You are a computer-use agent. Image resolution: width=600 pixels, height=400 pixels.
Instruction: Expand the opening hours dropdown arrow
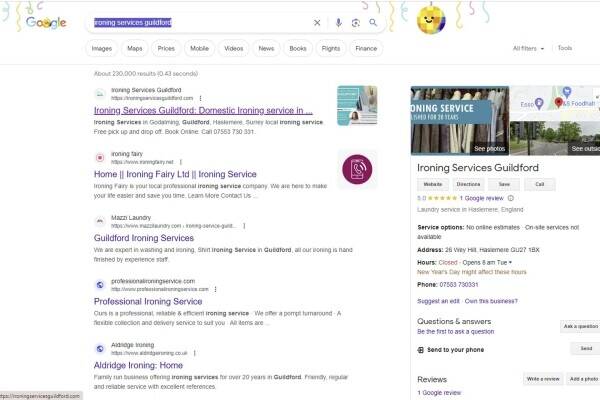point(510,263)
